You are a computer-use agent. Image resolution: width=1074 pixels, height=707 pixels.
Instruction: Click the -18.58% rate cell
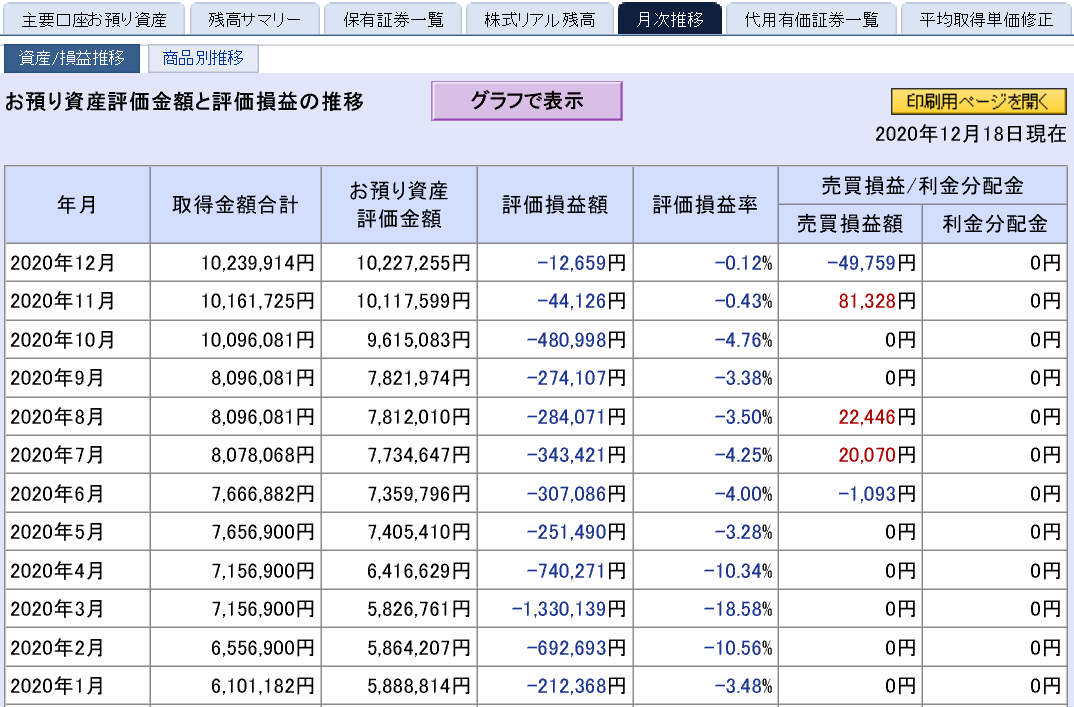705,608
